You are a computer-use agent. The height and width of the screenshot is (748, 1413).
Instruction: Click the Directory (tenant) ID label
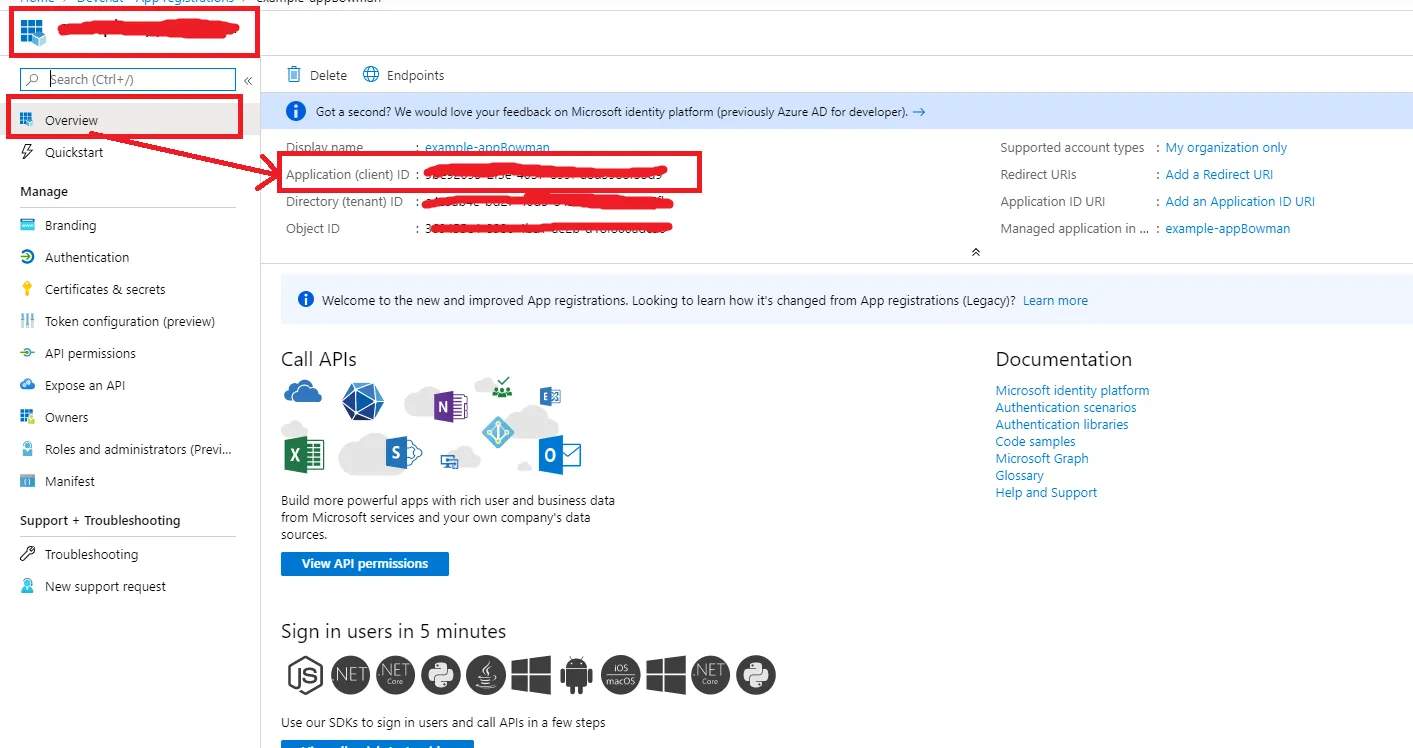[x=344, y=201]
